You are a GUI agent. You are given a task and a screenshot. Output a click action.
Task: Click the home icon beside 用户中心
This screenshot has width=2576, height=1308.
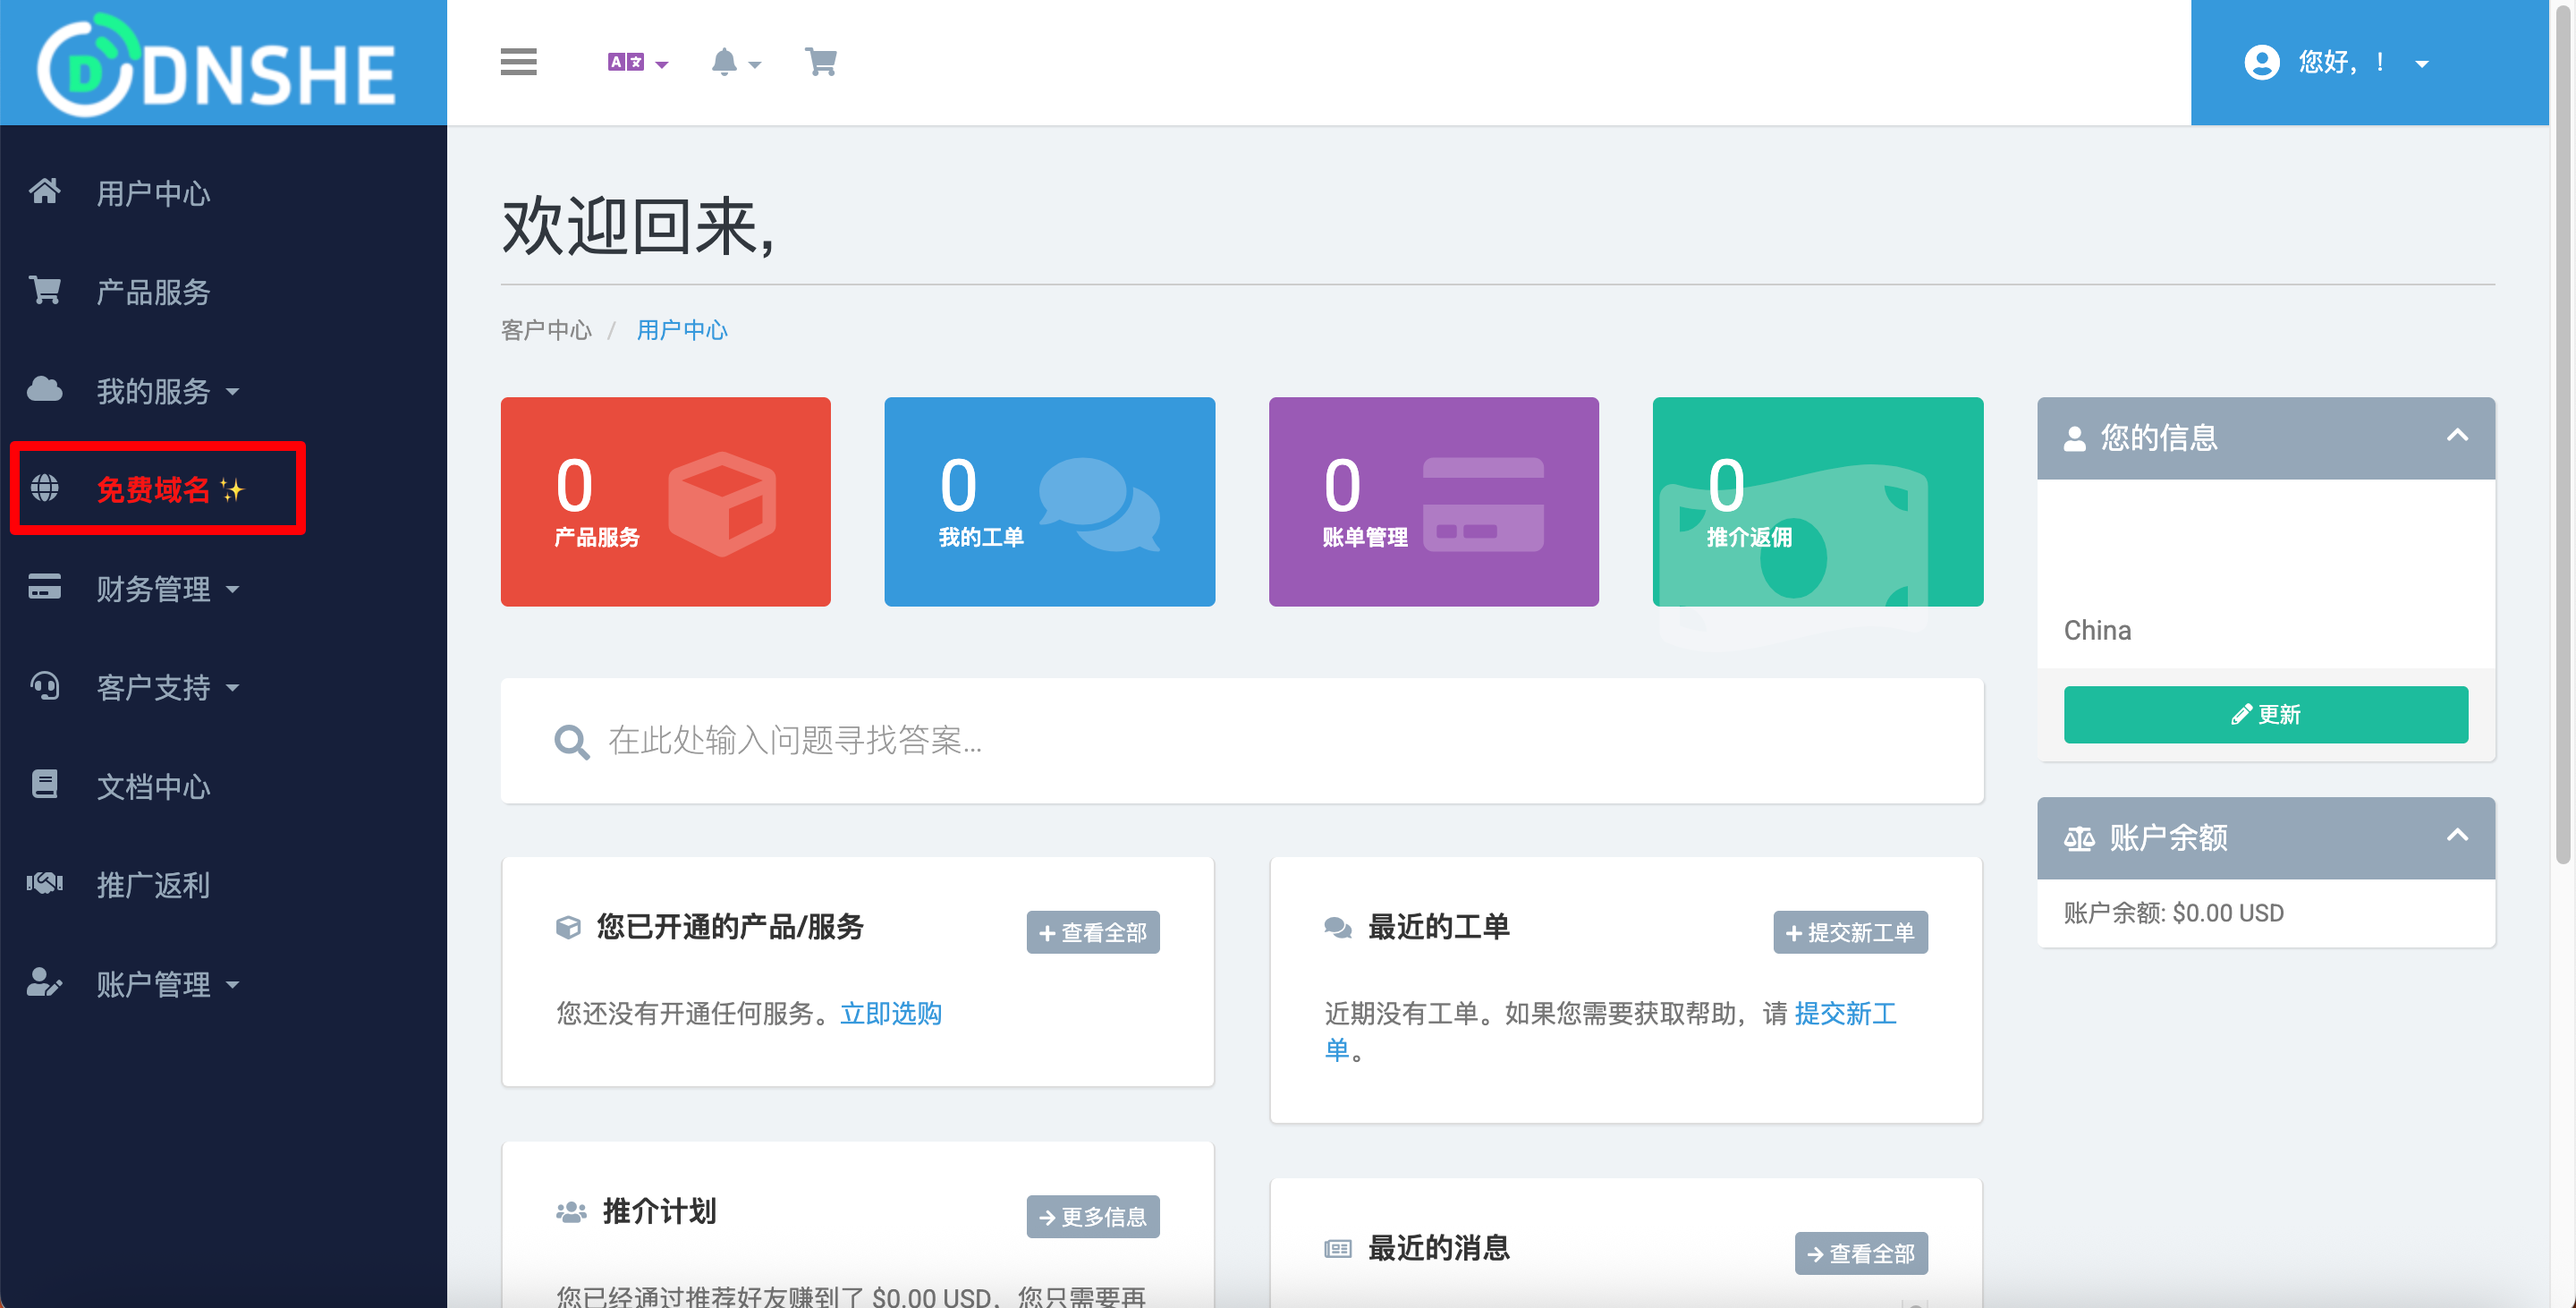point(44,191)
